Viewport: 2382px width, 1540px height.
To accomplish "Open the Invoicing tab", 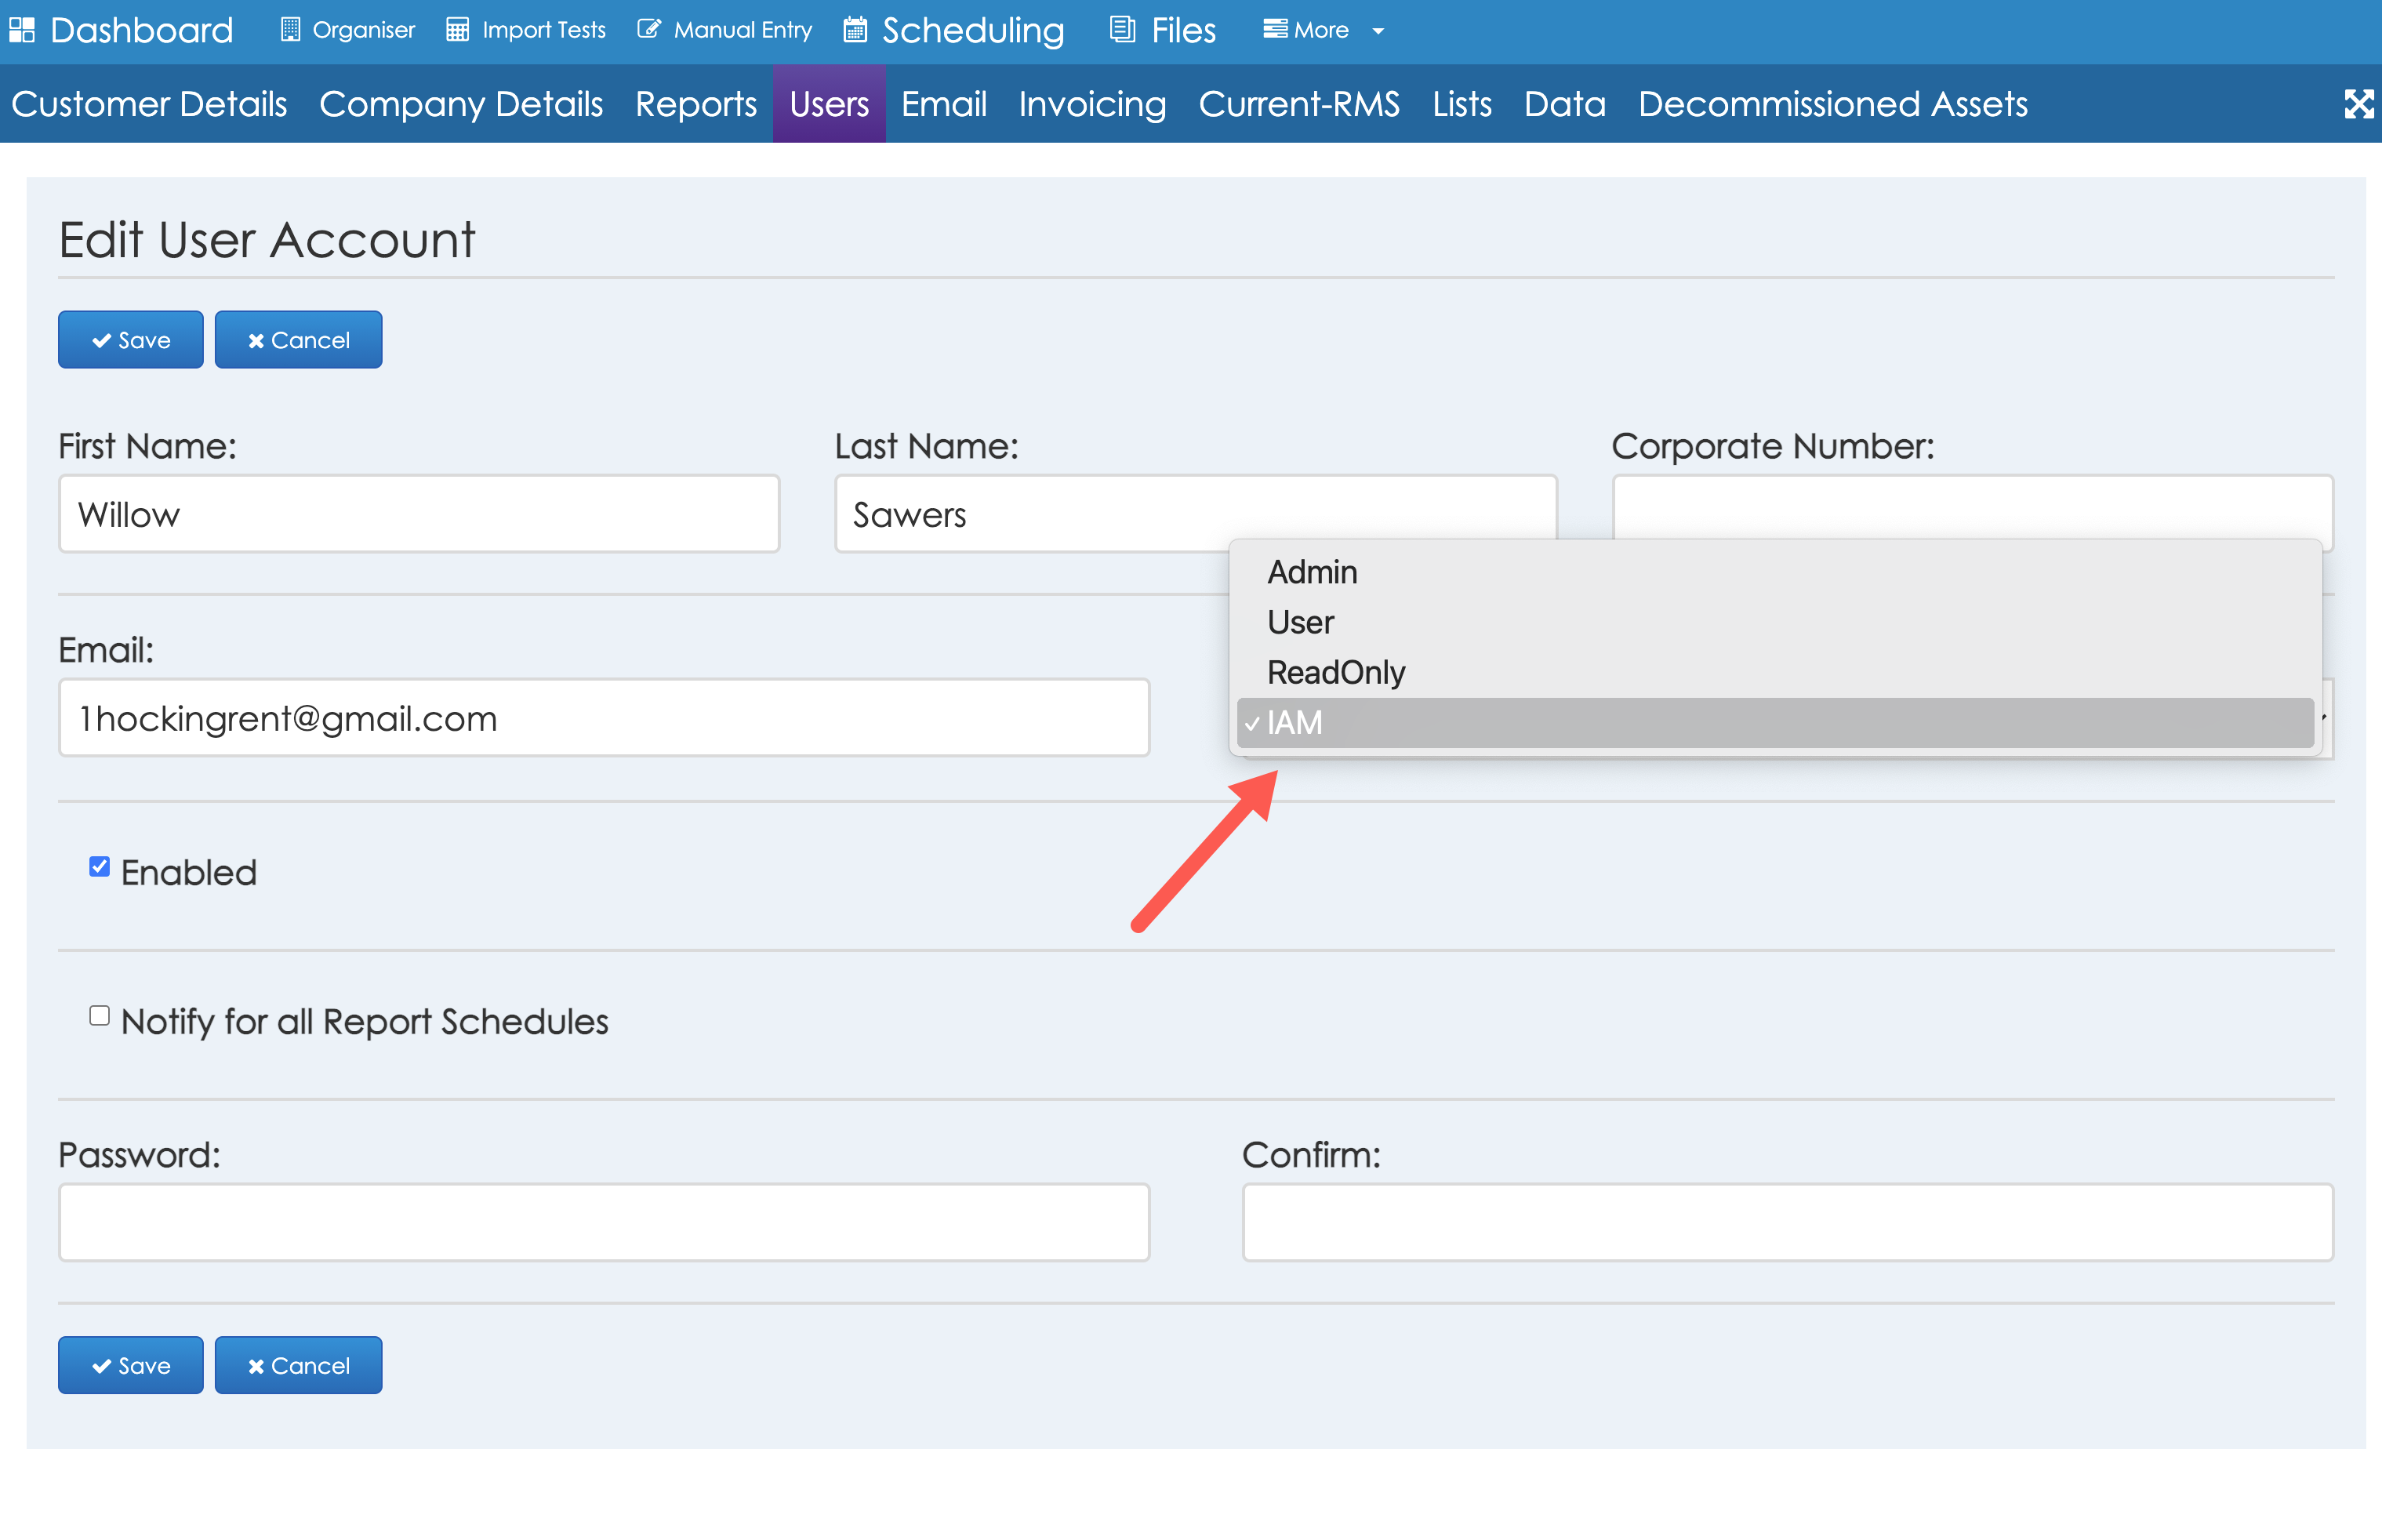I will point(1092,104).
